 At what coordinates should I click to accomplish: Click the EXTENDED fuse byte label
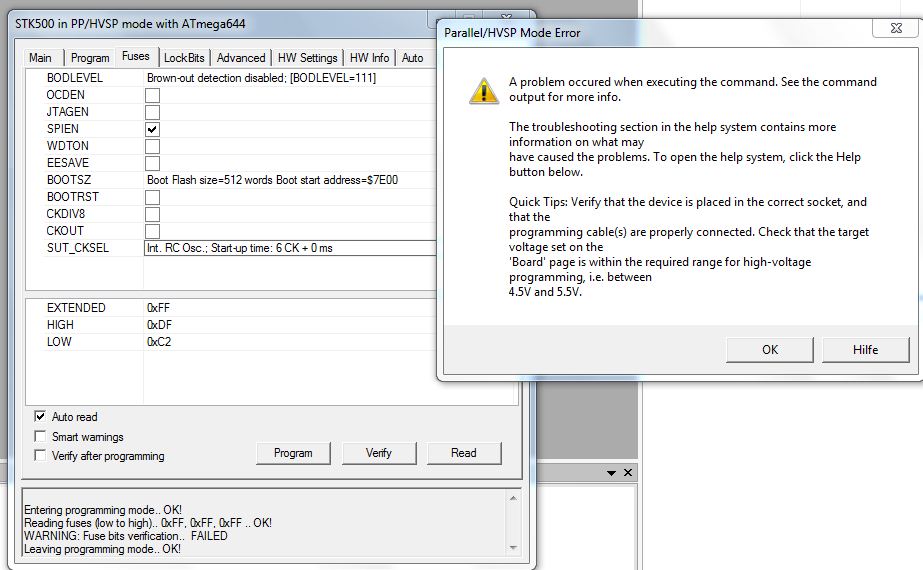click(76, 308)
